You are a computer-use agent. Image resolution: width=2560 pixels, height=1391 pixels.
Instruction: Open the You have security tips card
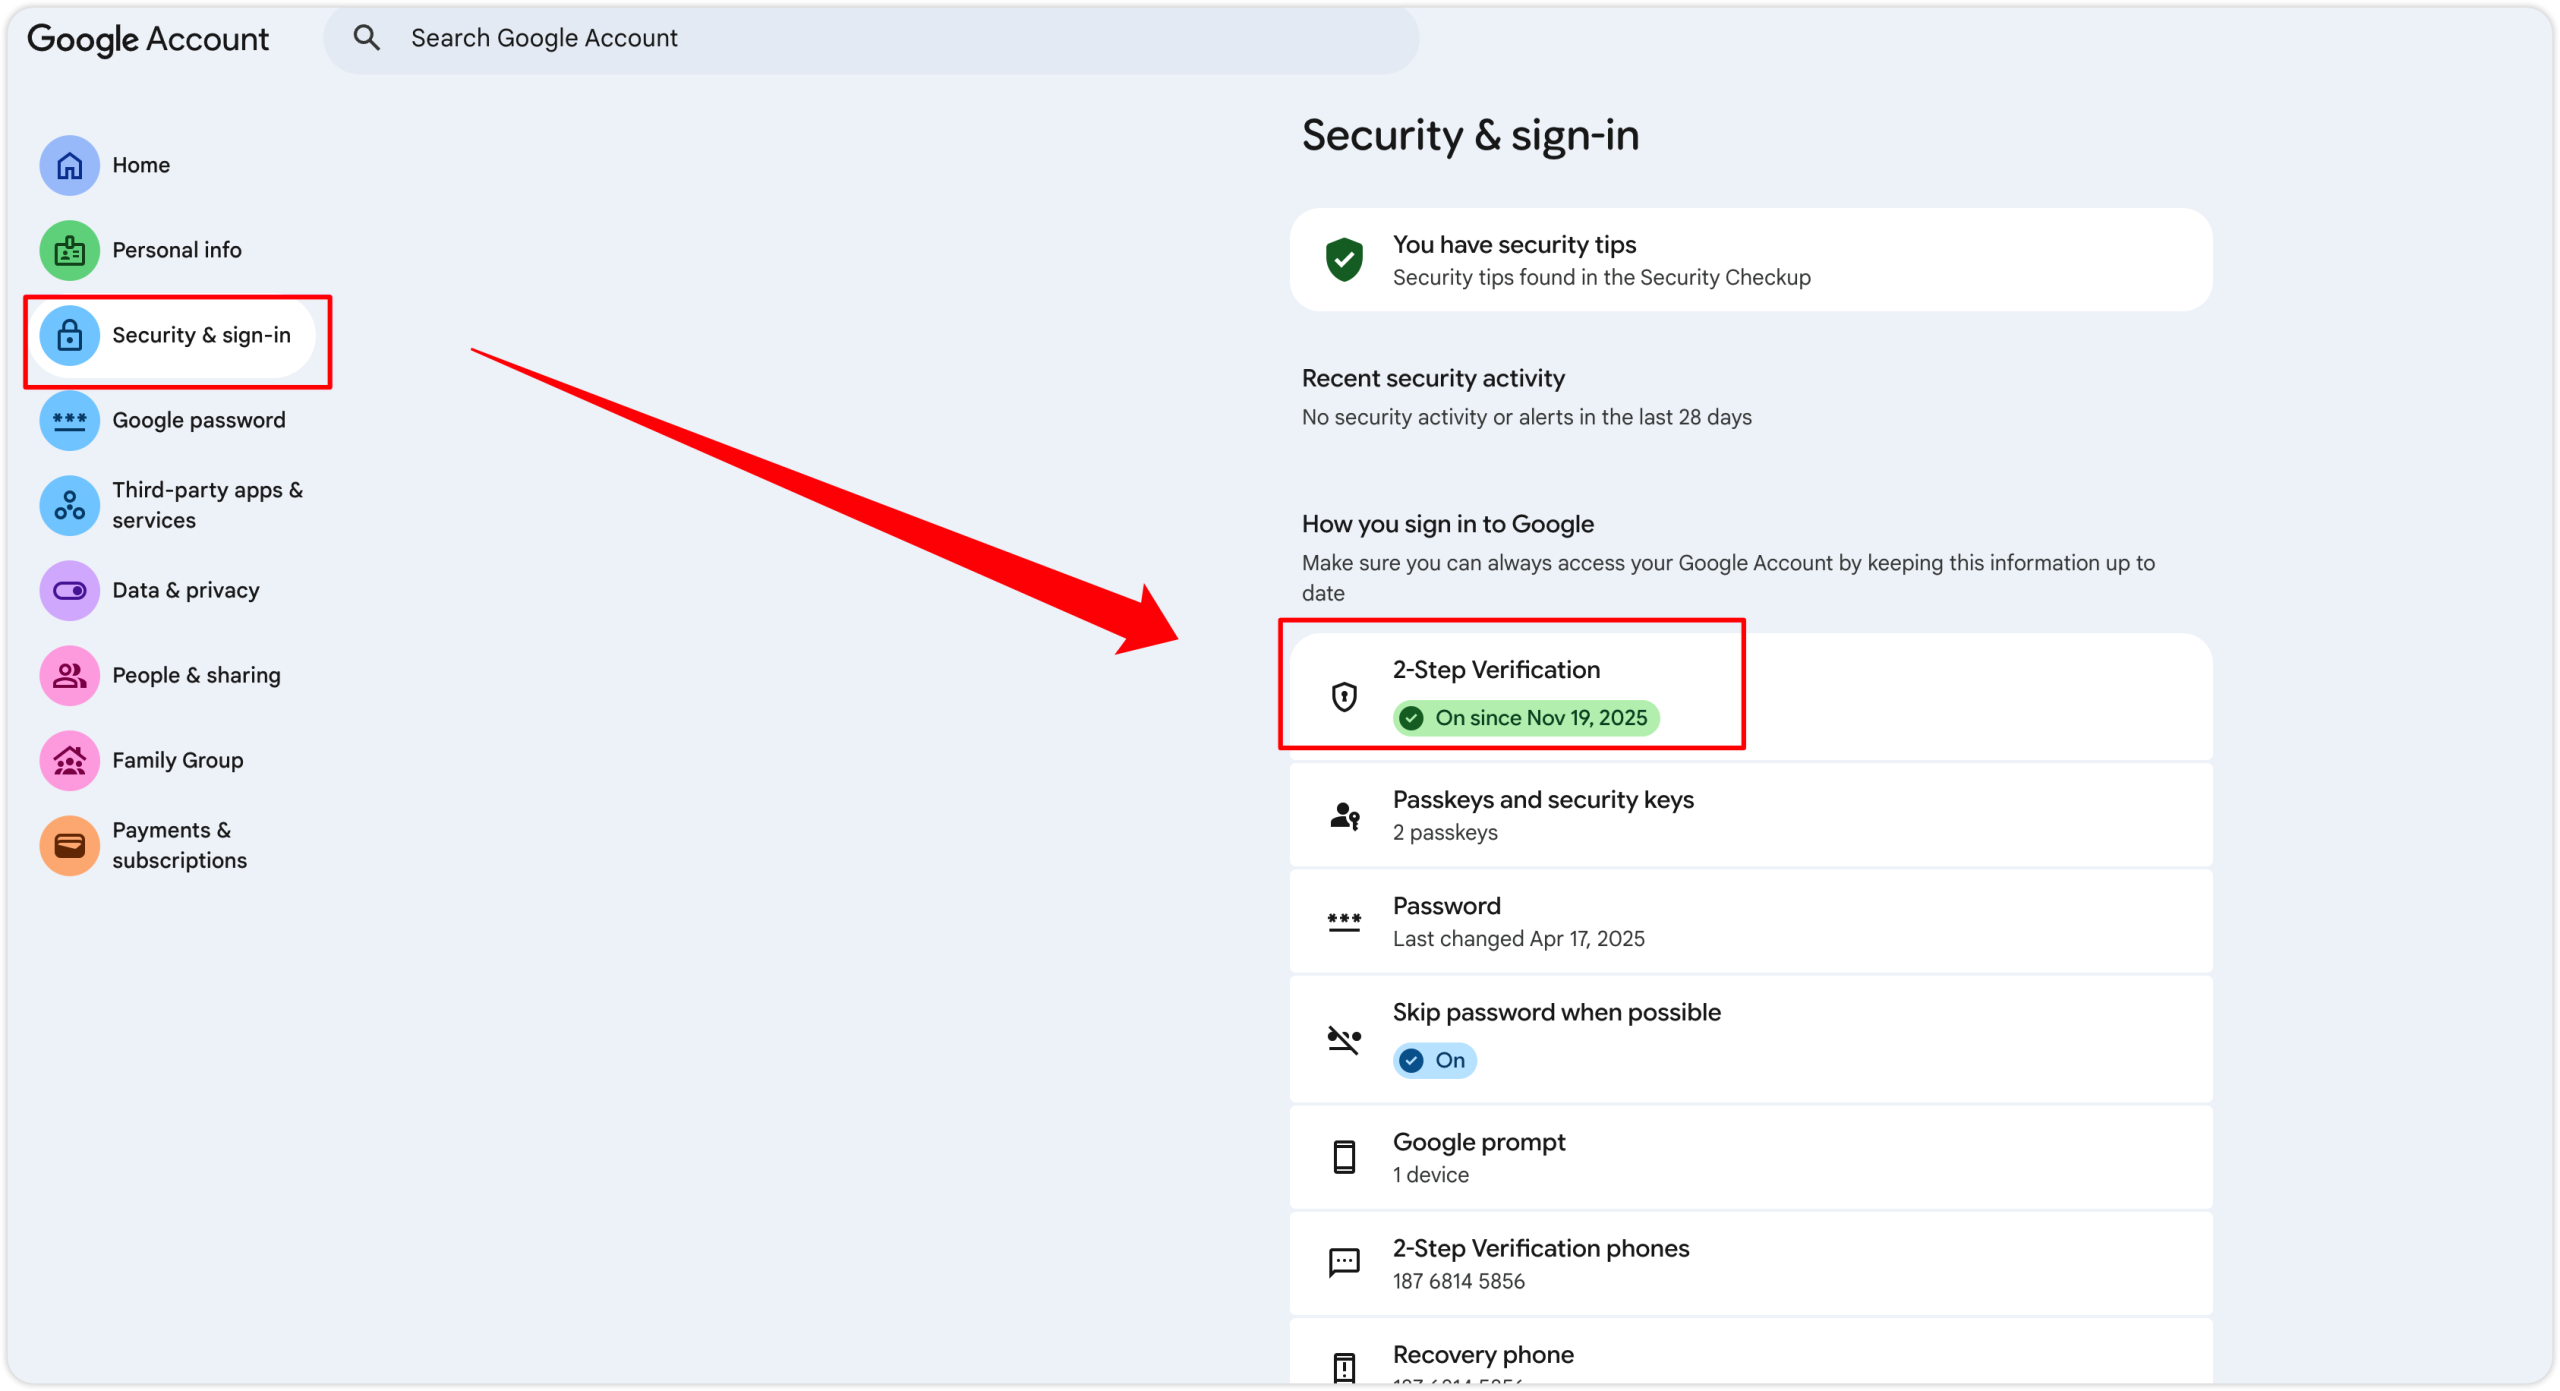(x=1750, y=260)
